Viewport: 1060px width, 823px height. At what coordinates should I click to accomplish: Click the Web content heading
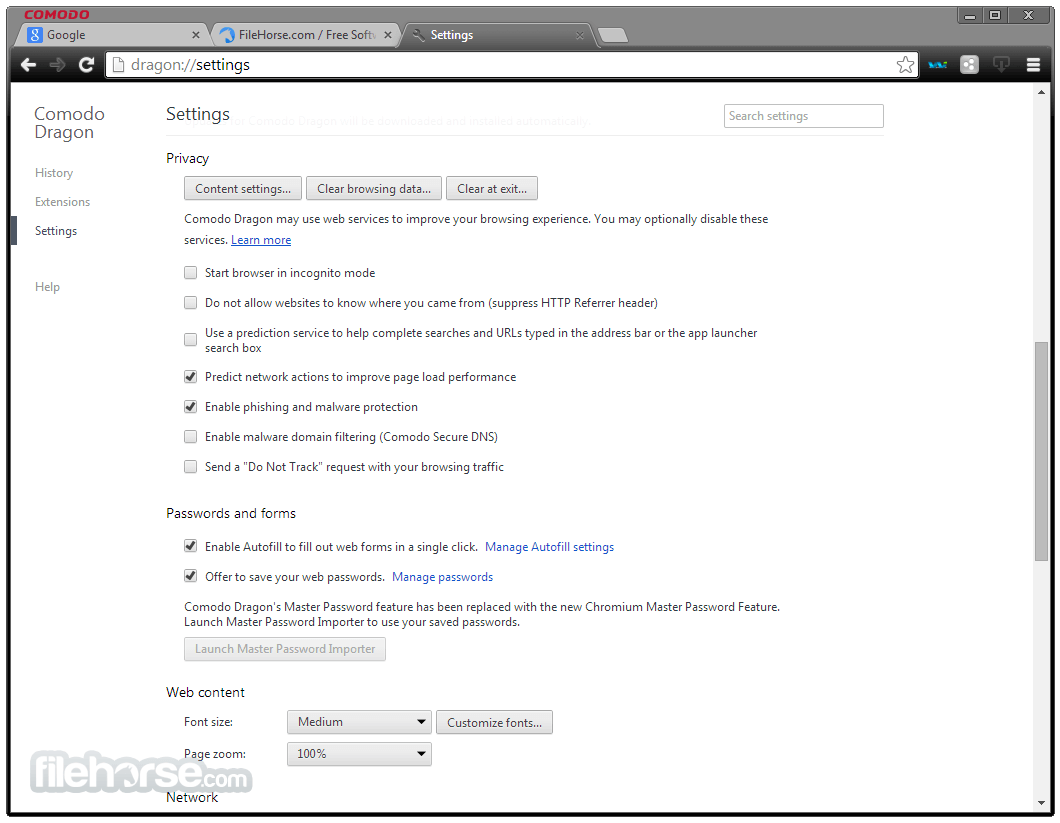coord(206,692)
